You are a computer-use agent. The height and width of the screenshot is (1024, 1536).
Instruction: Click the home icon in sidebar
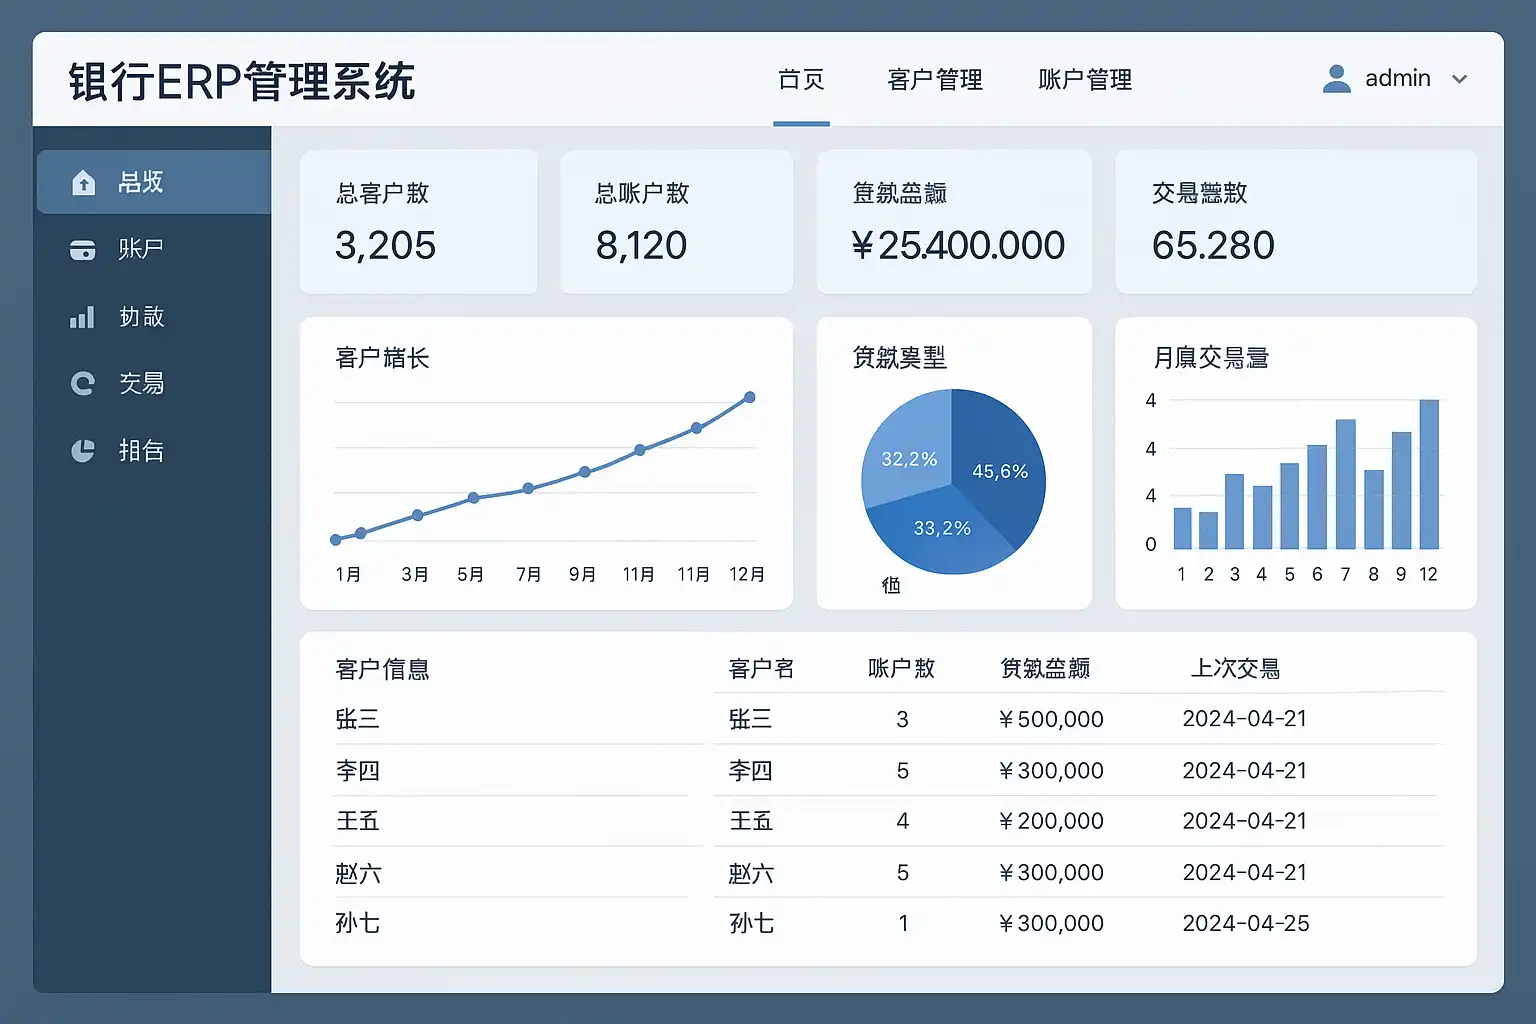coord(84,183)
